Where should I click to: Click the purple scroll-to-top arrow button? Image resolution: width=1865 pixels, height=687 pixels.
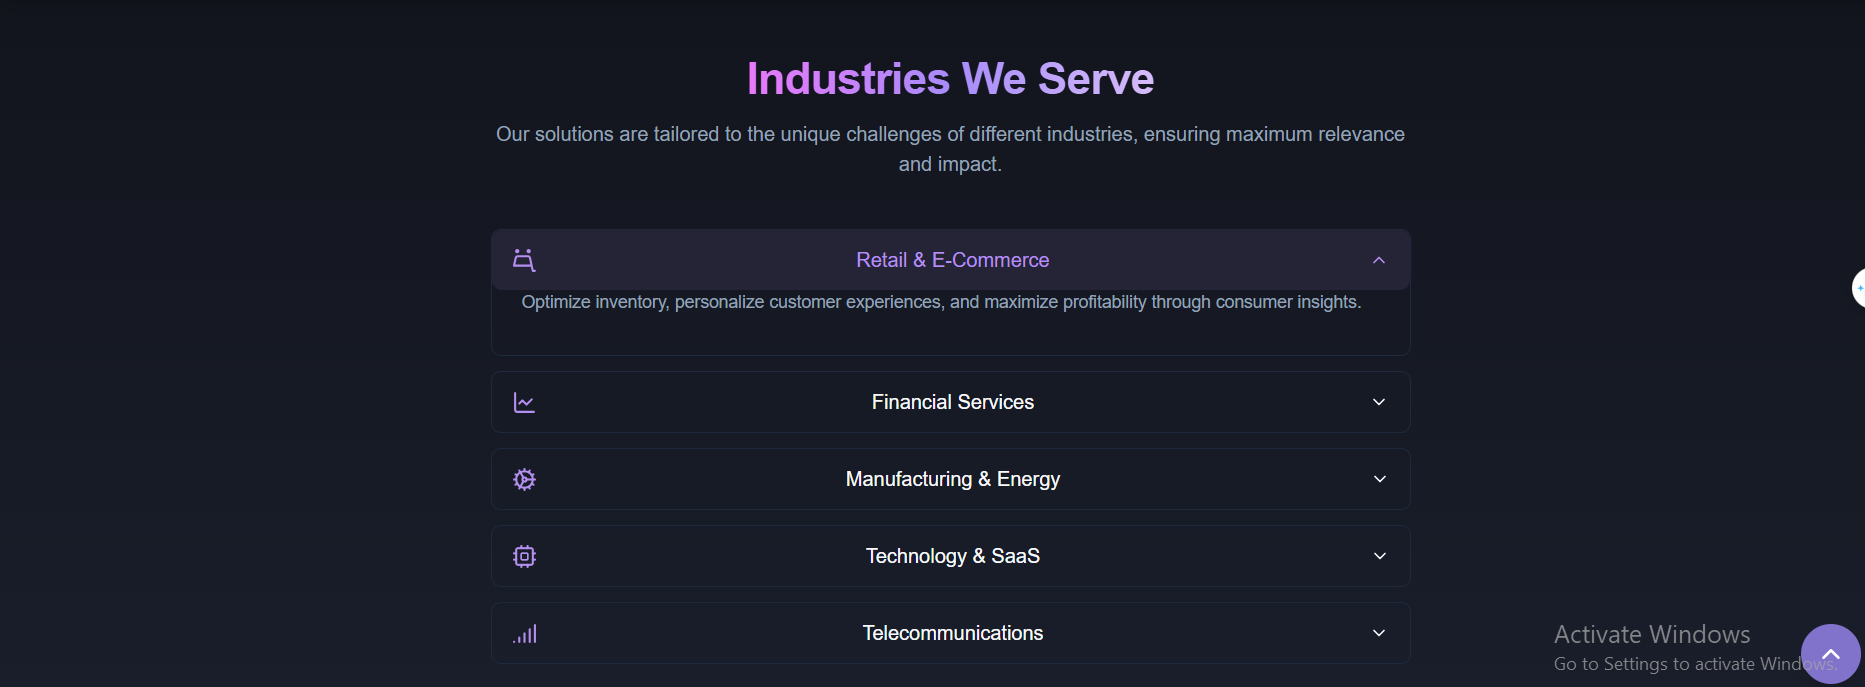1830,654
